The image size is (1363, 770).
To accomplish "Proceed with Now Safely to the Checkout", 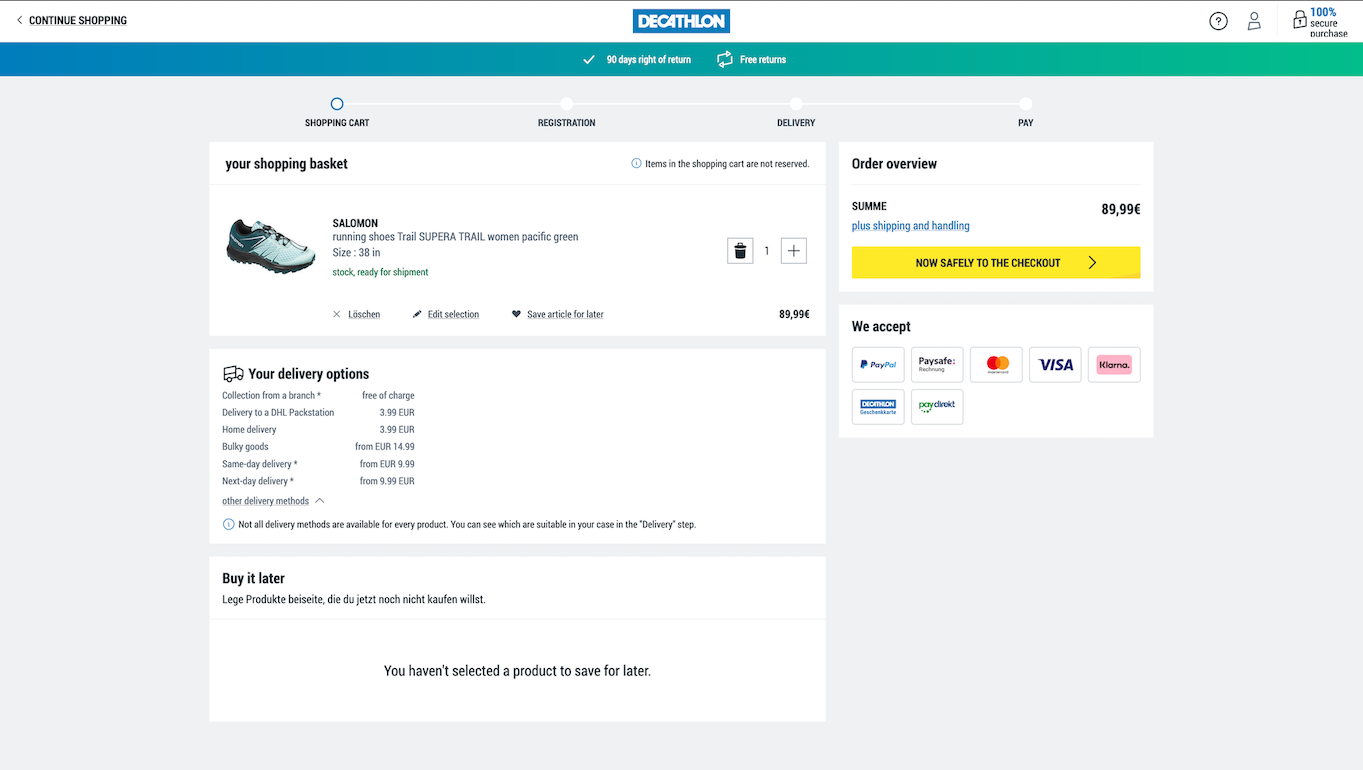I will tap(995, 263).
